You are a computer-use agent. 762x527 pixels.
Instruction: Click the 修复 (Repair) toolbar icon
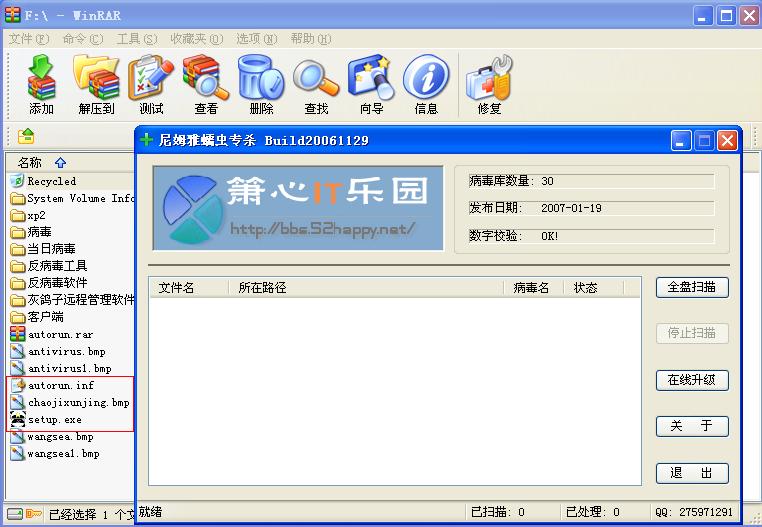tap(489, 85)
